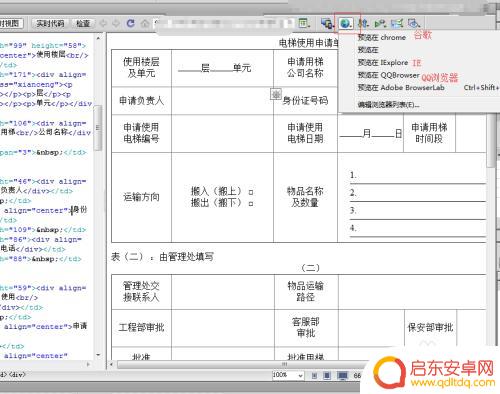The height and width of the screenshot is (394, 500).
Task: Click the forward arrow navigation icon
Action: [x=116, y=23]
